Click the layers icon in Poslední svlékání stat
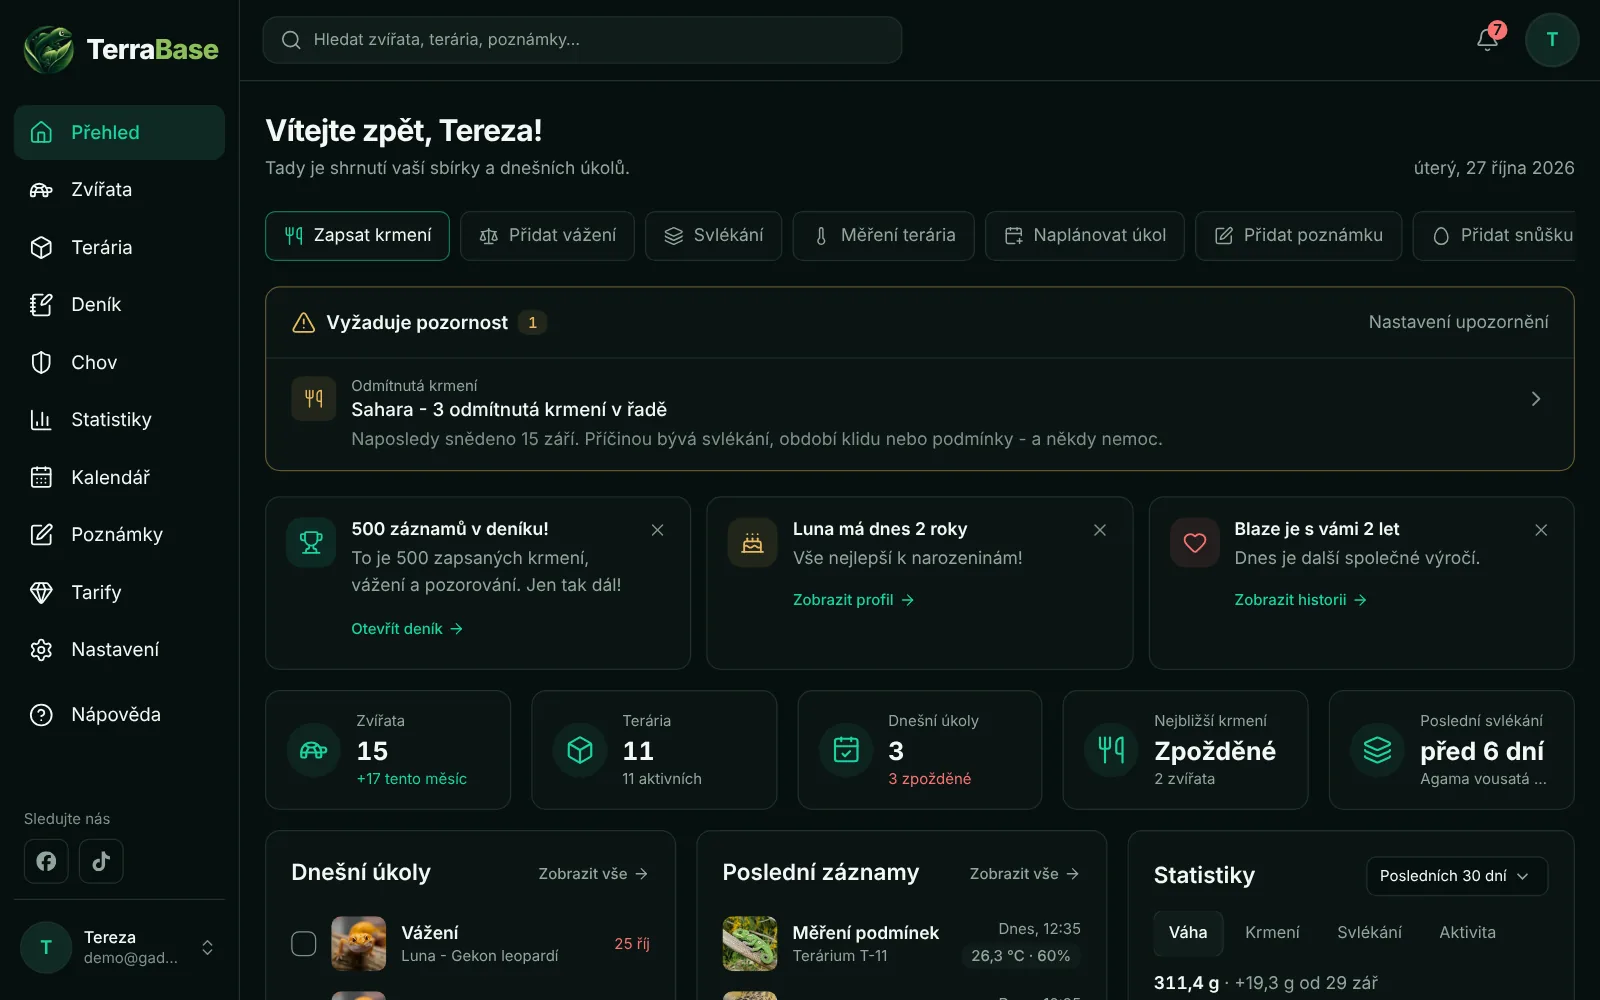Image resolution: width=1600 pixels, height=1000 pixels. click(x=1377, y=750)
